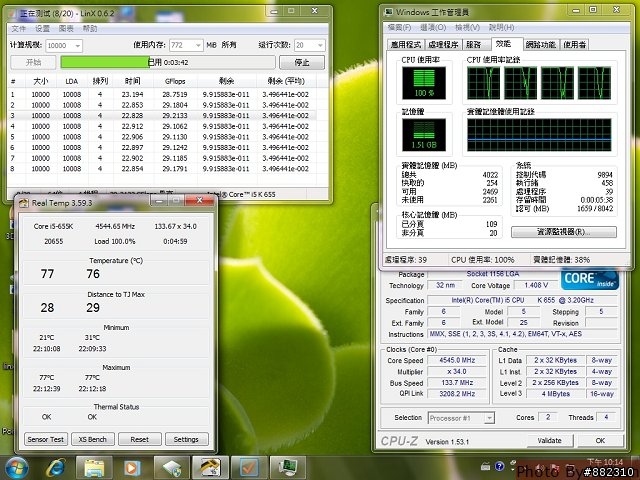This screenshot has width=640, height=480.
Task: Switch to the 使用者 tab in Task Manager
Action: [x=575, y=44]
